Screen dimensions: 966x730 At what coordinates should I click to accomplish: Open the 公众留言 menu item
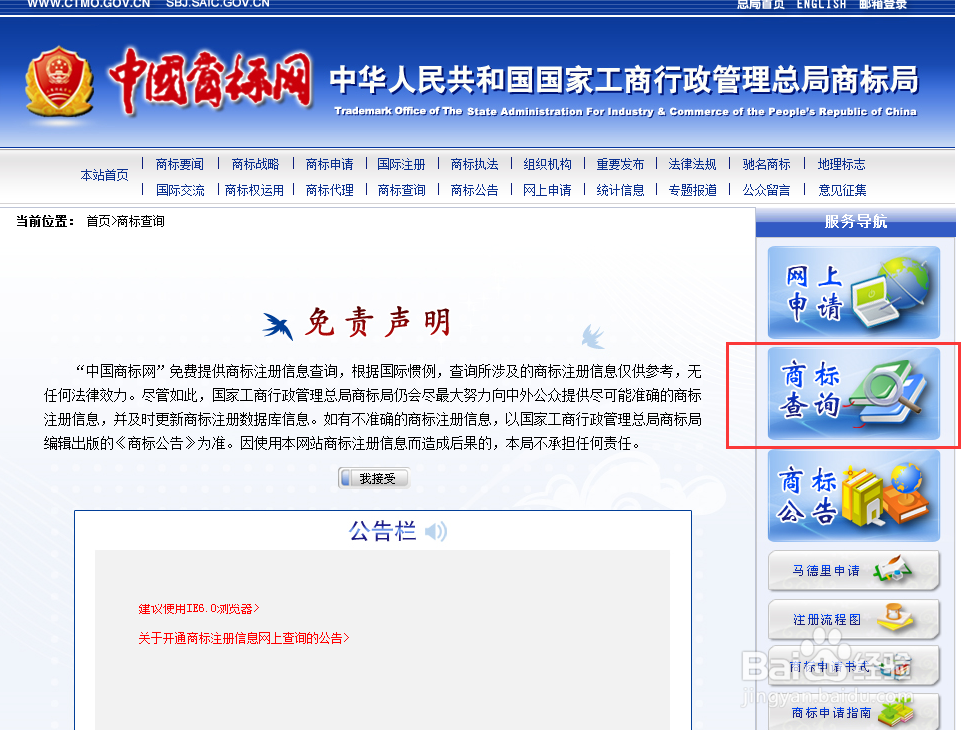click(x=766, y=190)
